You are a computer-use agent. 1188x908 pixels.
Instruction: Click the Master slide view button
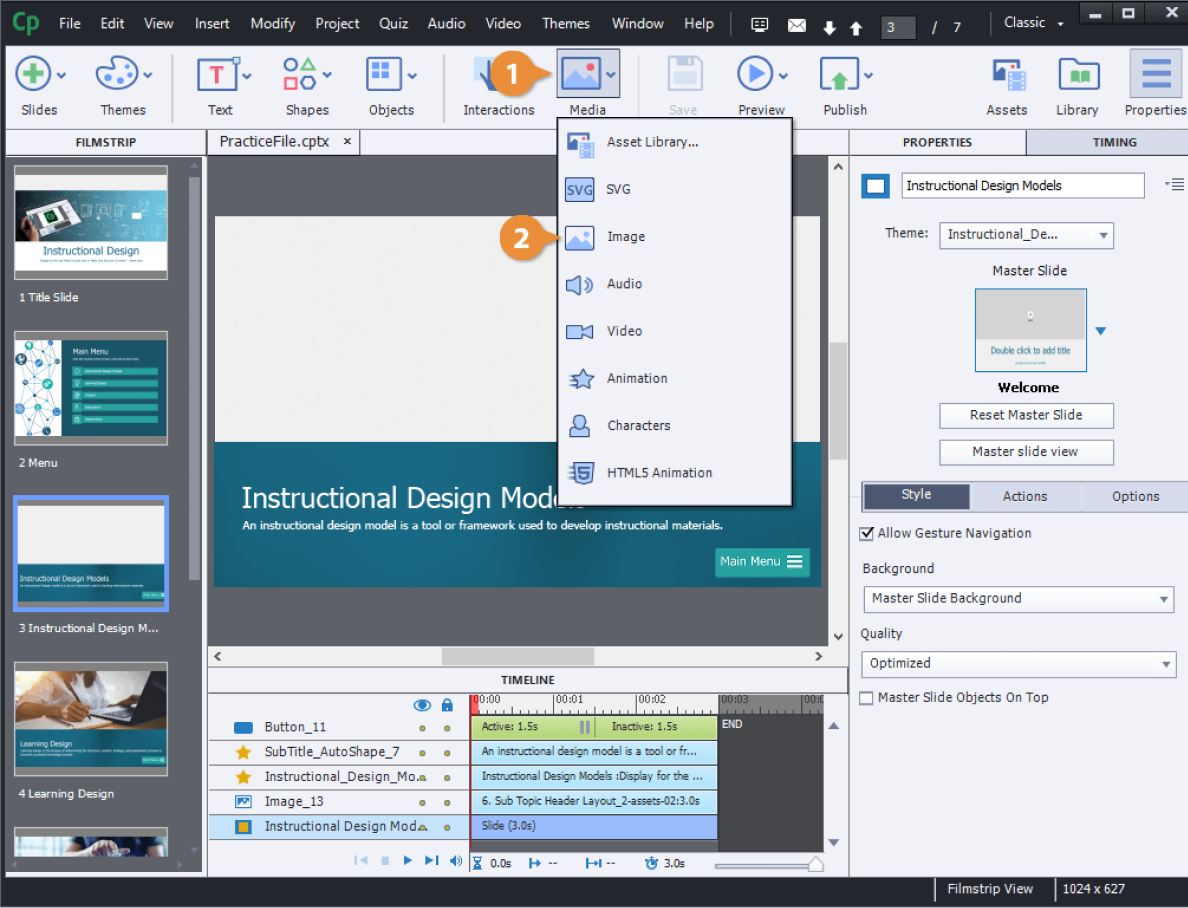[x=1026, y=452]
